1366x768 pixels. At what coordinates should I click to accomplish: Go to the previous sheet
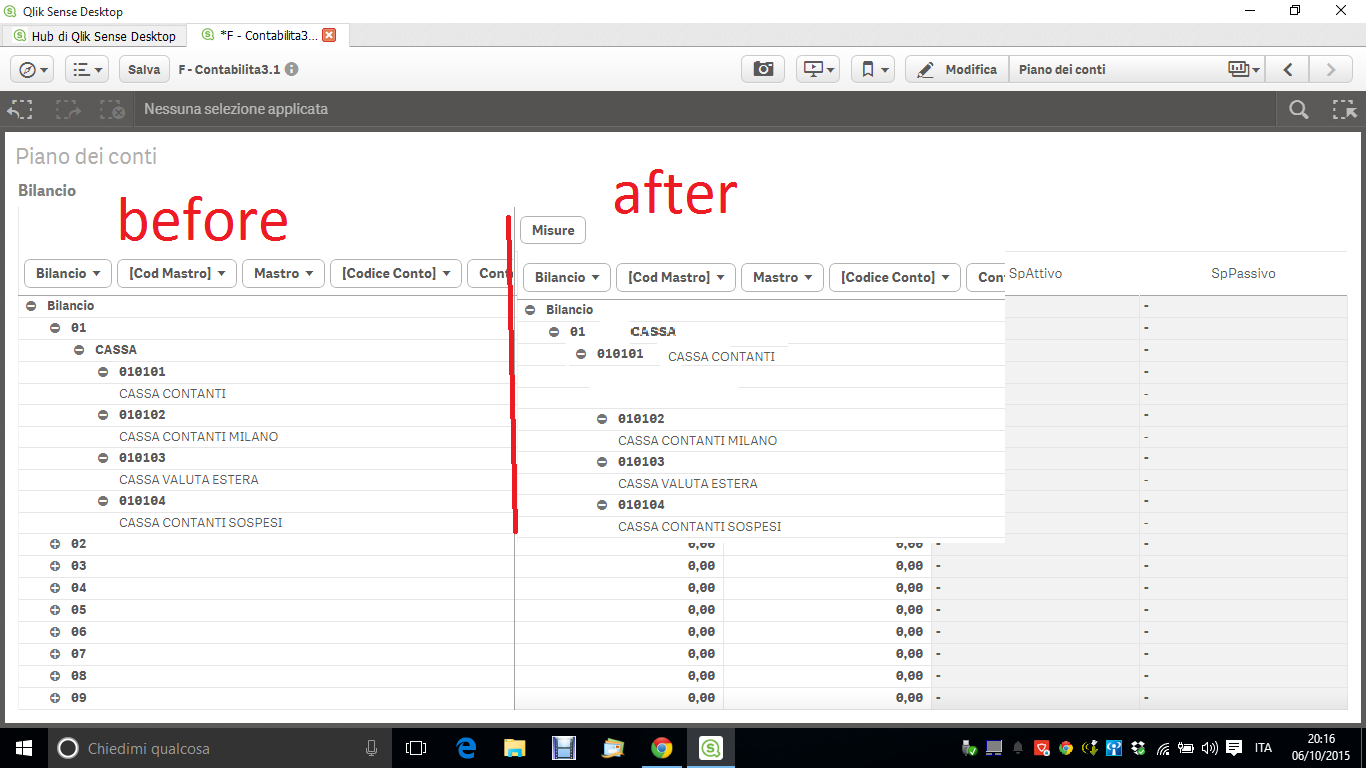coord(1288,69)
